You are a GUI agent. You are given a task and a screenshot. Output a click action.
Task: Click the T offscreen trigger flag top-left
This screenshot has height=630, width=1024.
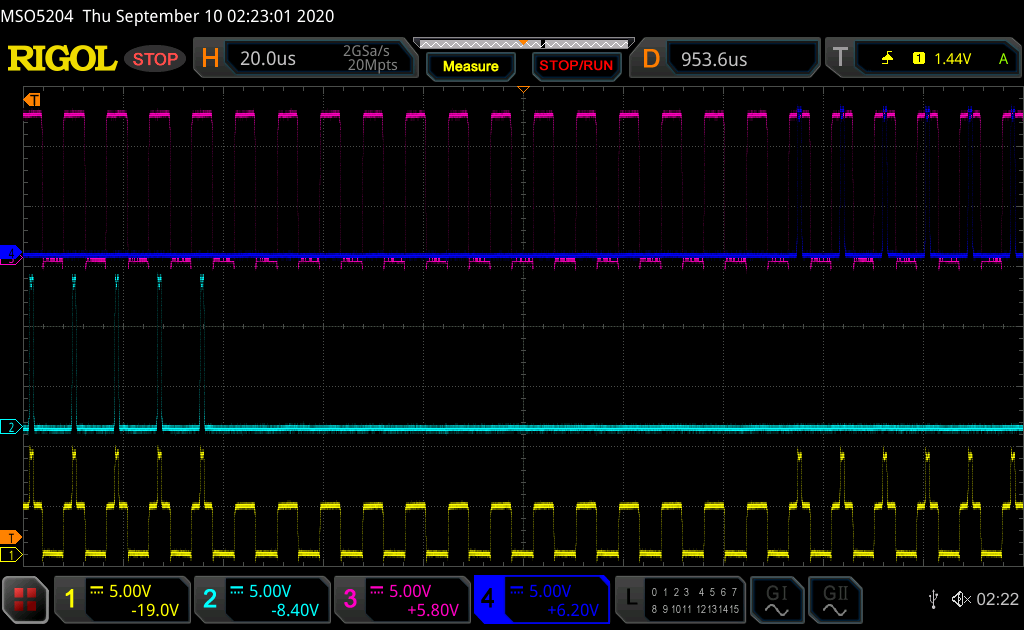tap(32, 99)
